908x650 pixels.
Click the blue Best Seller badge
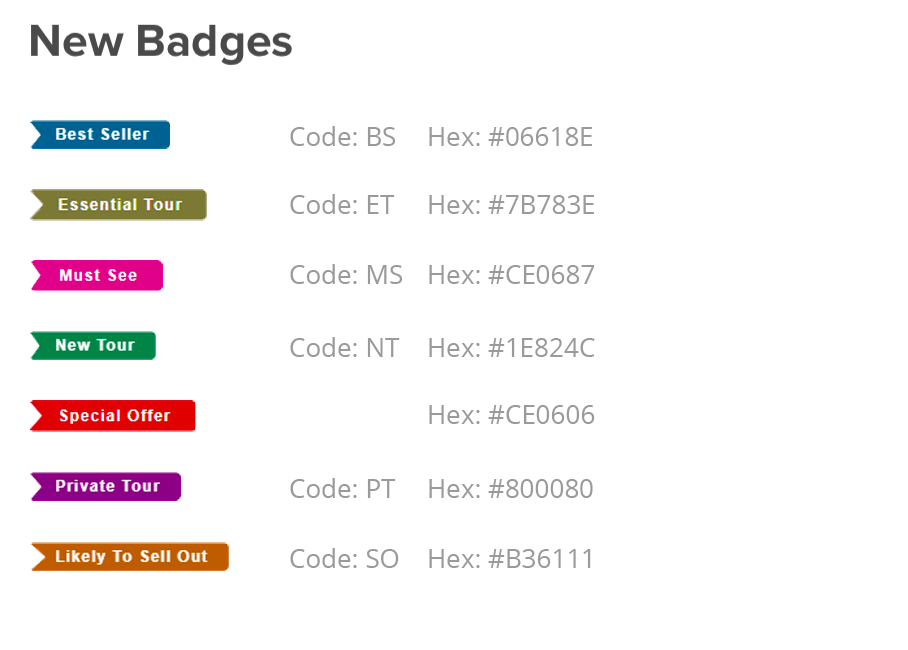pos(100,134)
